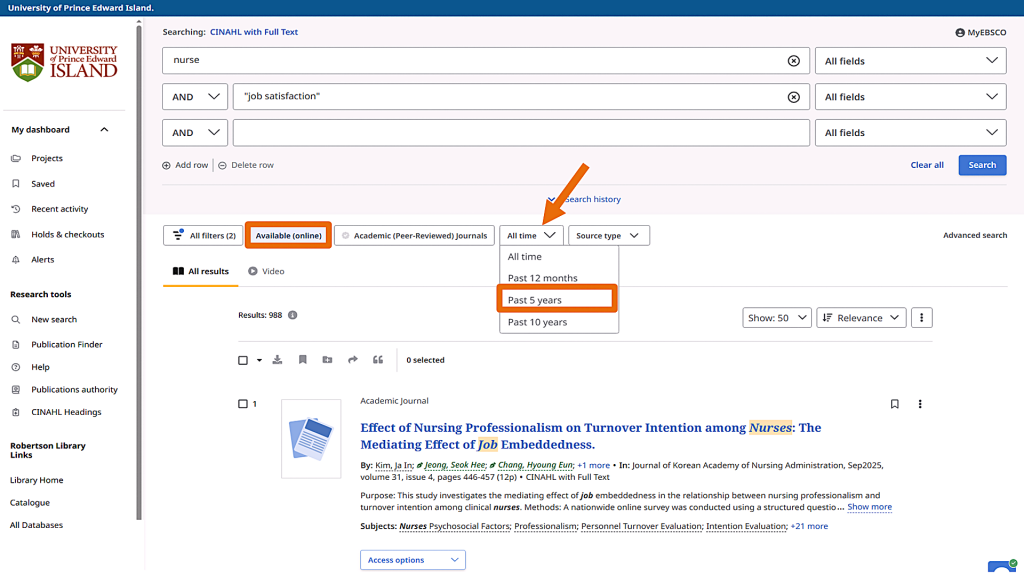
Task: Click the cite quotation-mark icon
Action: coord(378,360)
